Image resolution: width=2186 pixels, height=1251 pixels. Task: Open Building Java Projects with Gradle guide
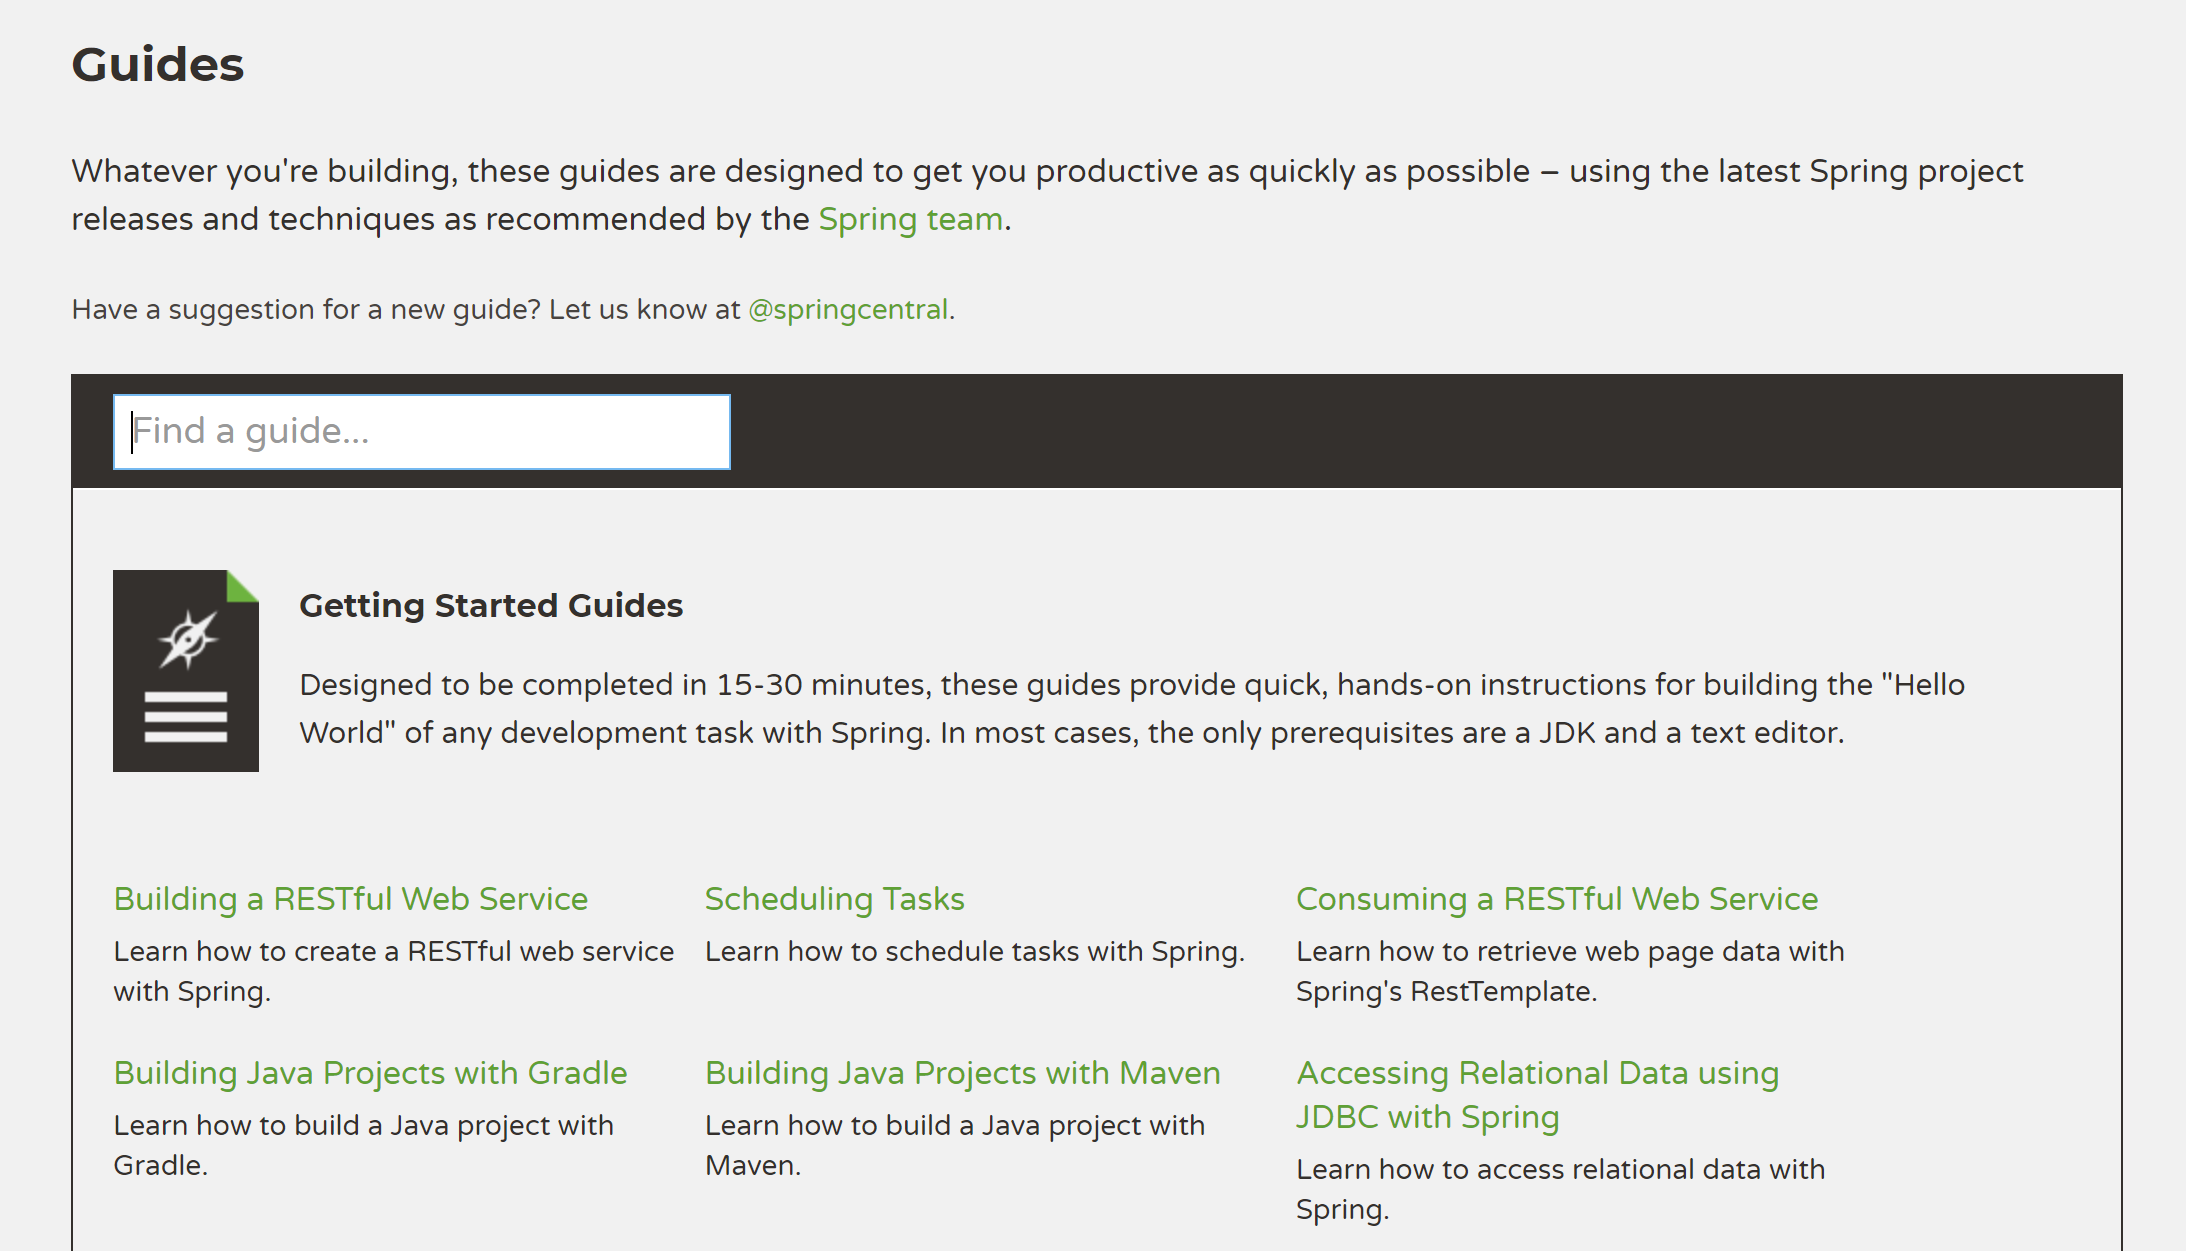[x=370, y=1073]
